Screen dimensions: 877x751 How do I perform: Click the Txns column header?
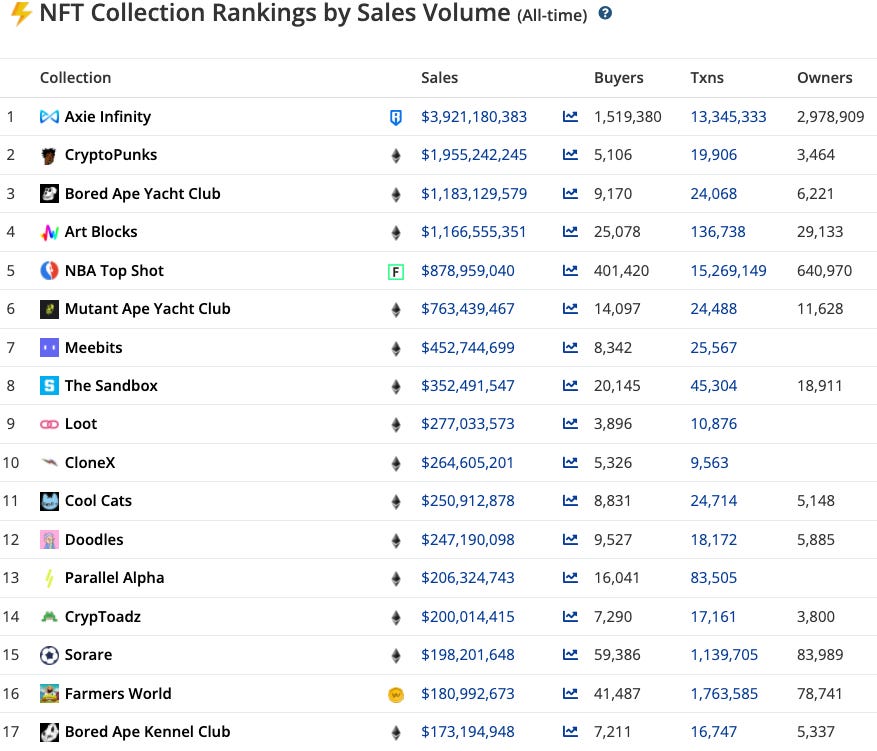pos(707,78)
